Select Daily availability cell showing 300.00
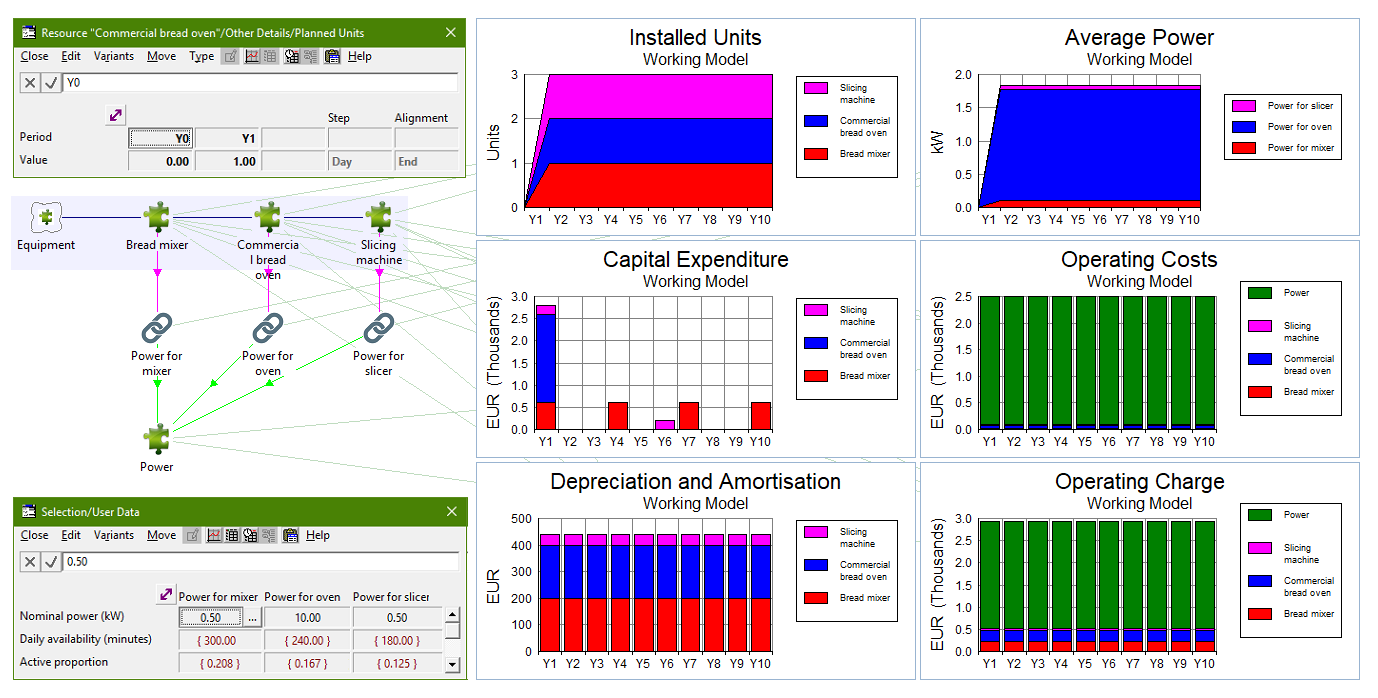Screen dimensions: 1378x698 coord(220,640)
